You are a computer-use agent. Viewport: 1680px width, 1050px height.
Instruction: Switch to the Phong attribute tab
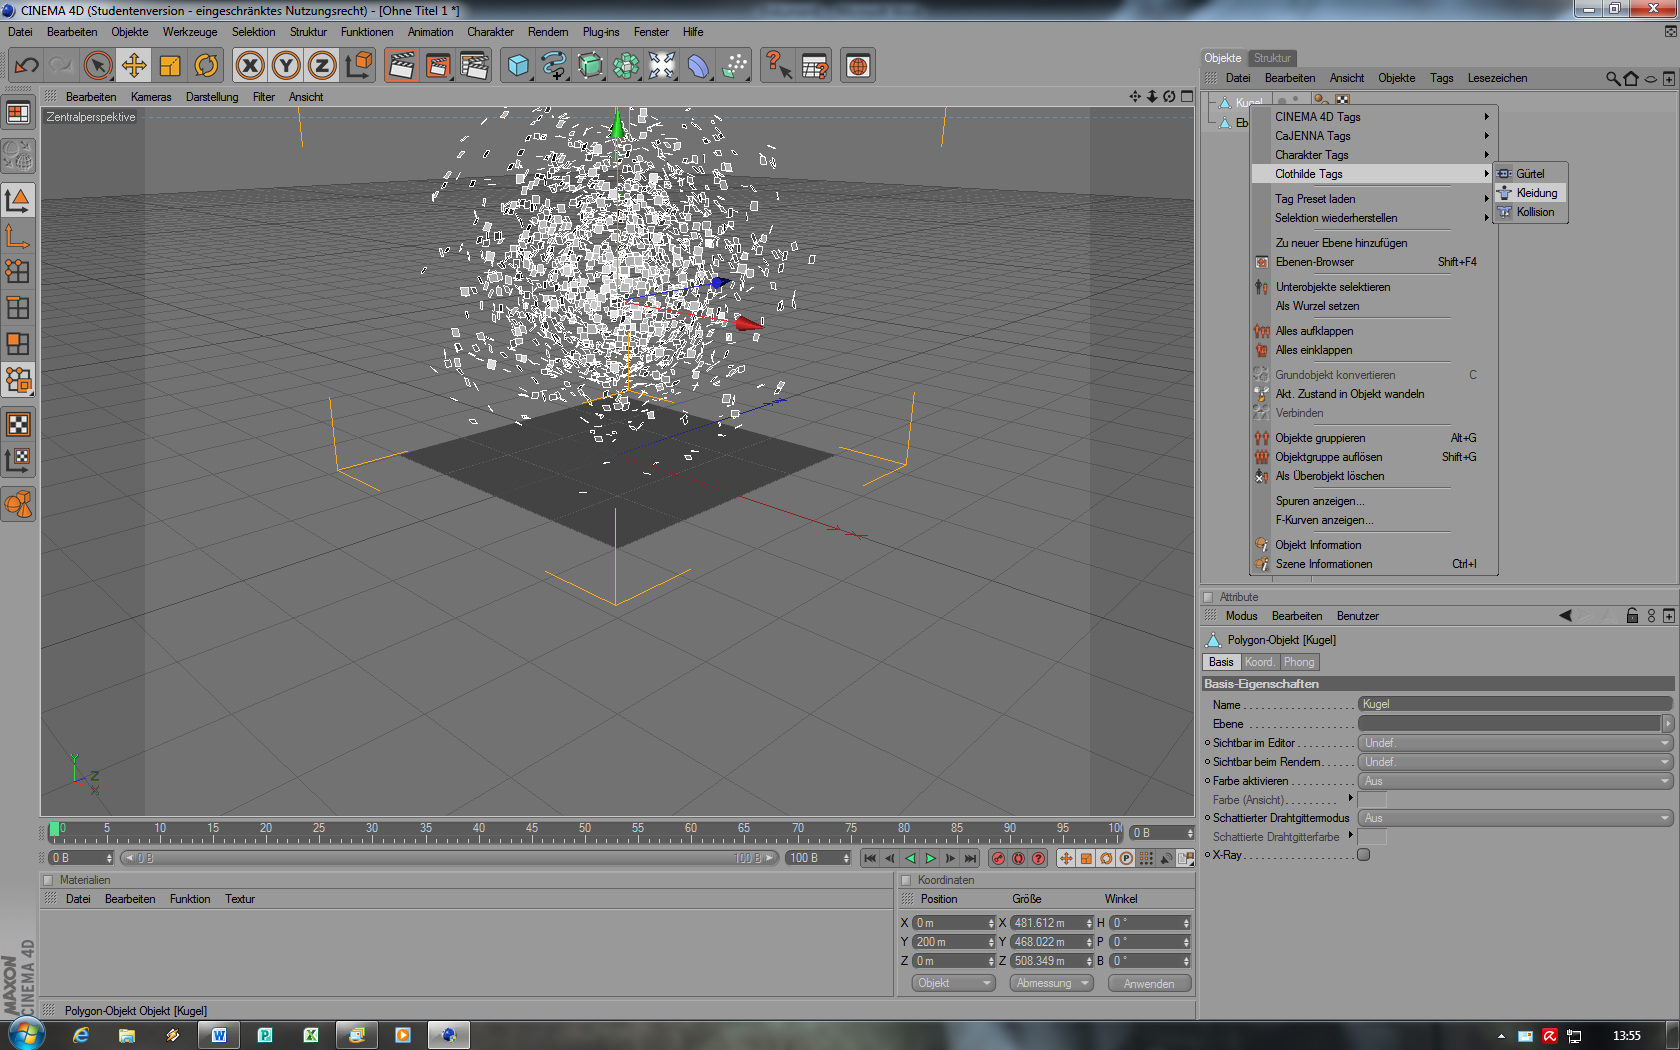click(1299, 662)
